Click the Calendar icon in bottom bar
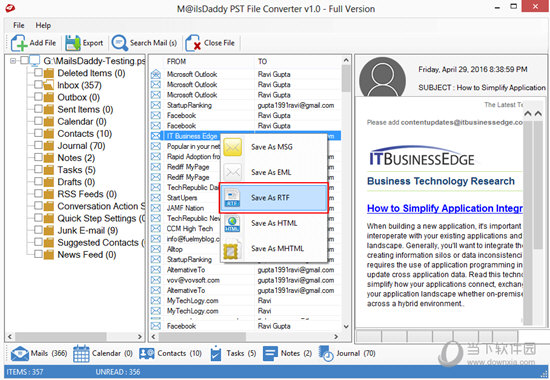Viewport: 550px width, 380px height. (x=81, y=353)
